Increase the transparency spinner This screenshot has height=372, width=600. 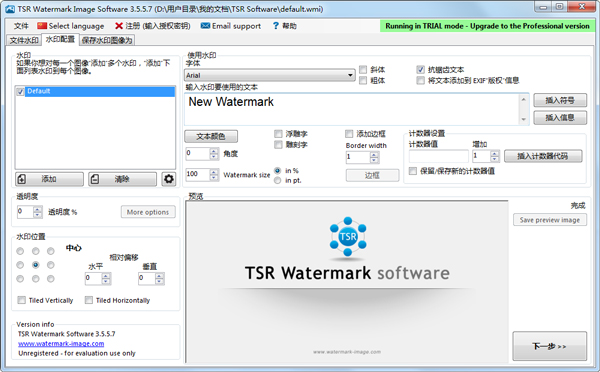[38, 209]
